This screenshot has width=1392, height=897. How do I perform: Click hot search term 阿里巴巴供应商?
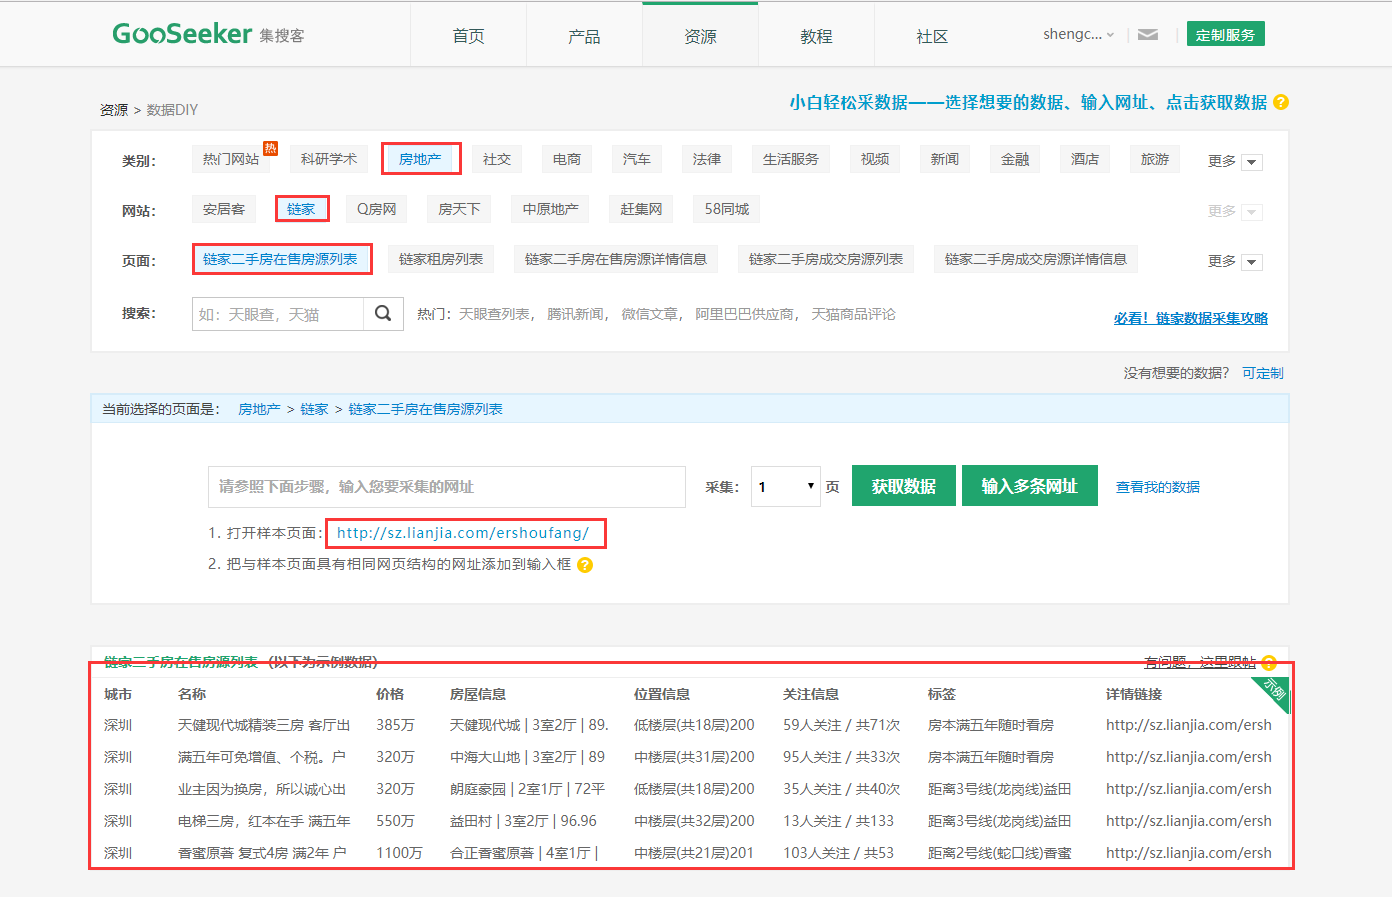pyautogui.click(x=746, y=314)
